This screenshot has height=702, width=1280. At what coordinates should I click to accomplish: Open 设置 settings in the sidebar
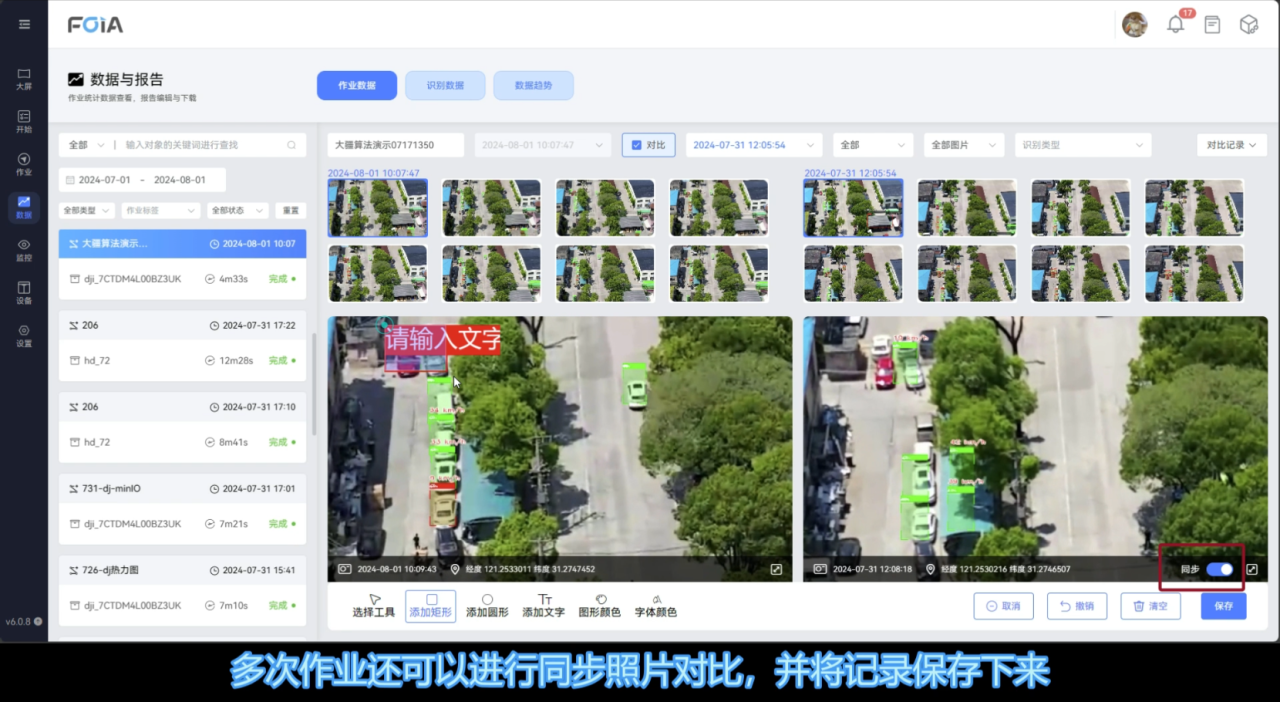click(x=24, y=335)
